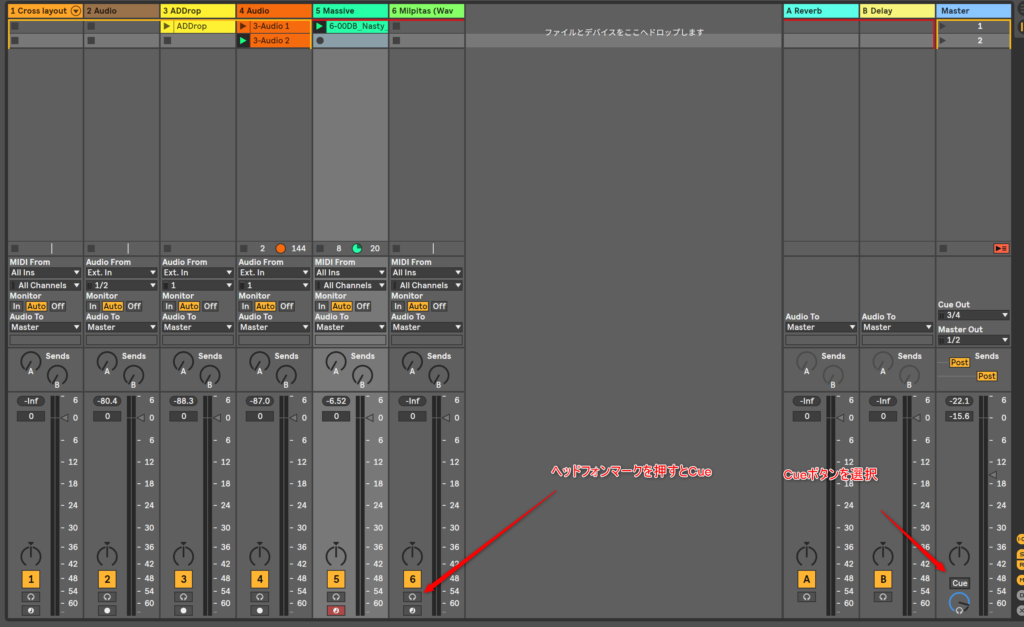Expand Audio From Ext. In on 2 Audio
Viewport: 1024px width, 627px height.
click(x=121, y=272)
